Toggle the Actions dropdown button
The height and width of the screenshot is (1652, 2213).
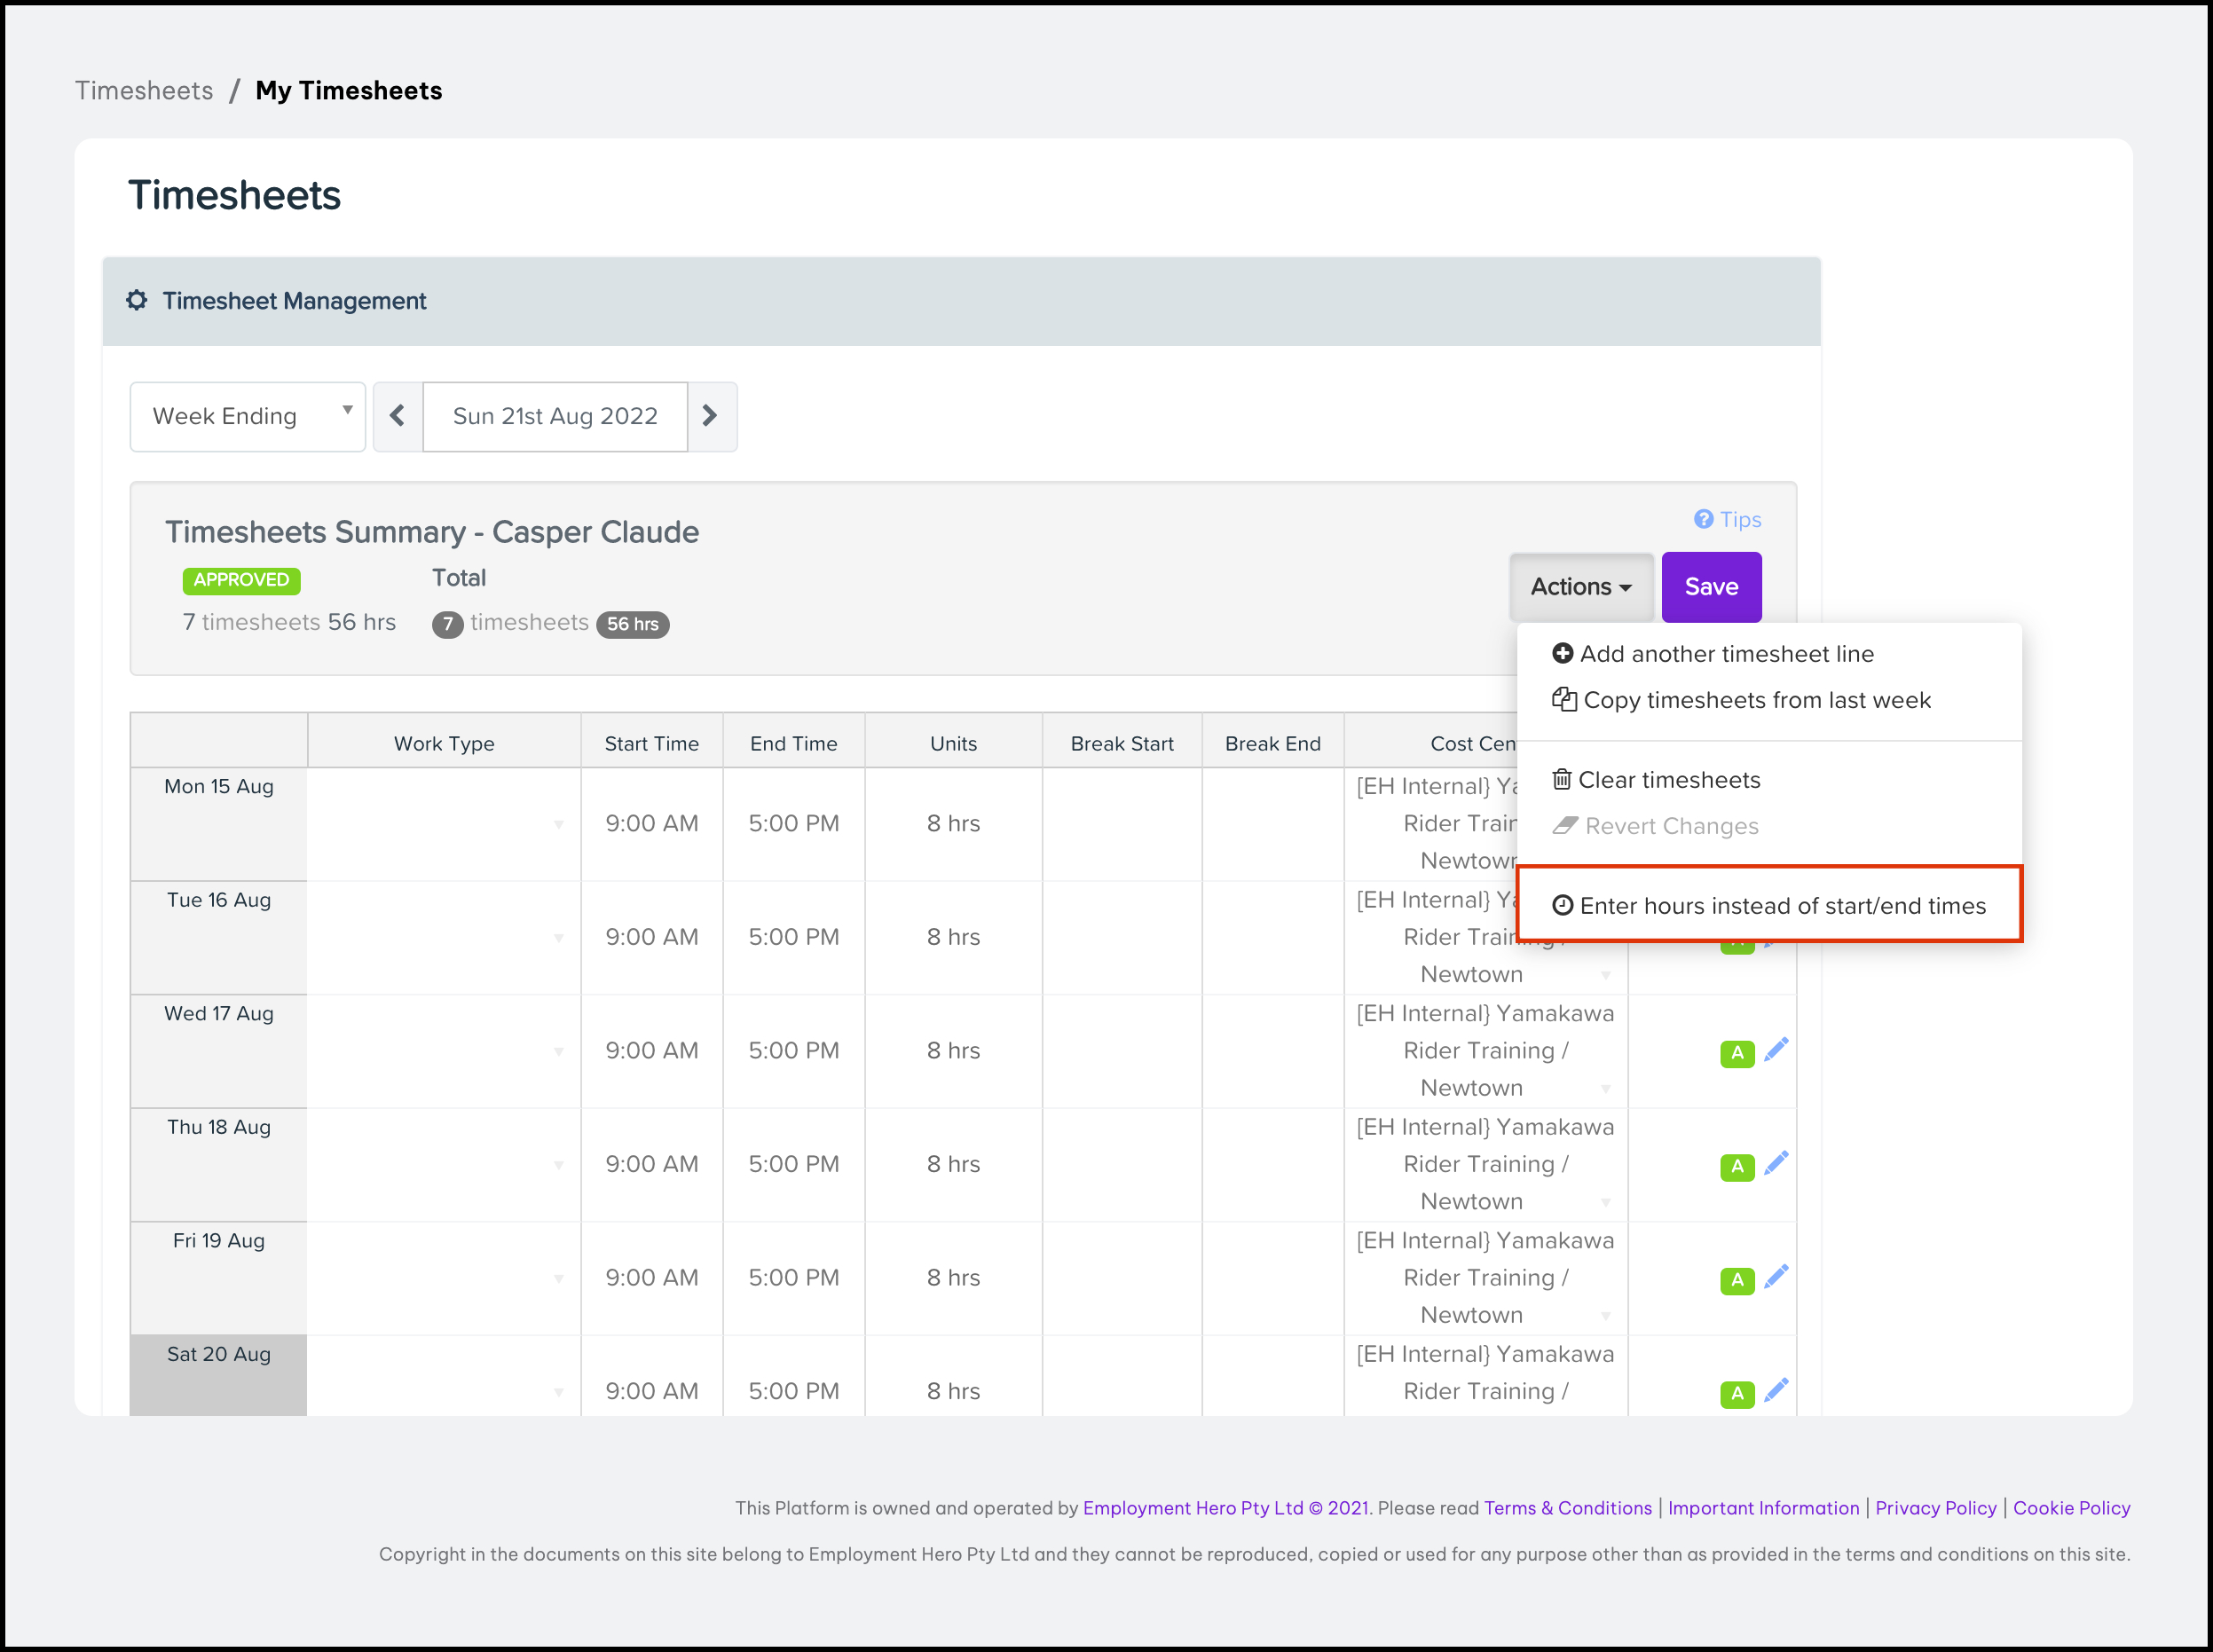click(x=1580, y=587)
